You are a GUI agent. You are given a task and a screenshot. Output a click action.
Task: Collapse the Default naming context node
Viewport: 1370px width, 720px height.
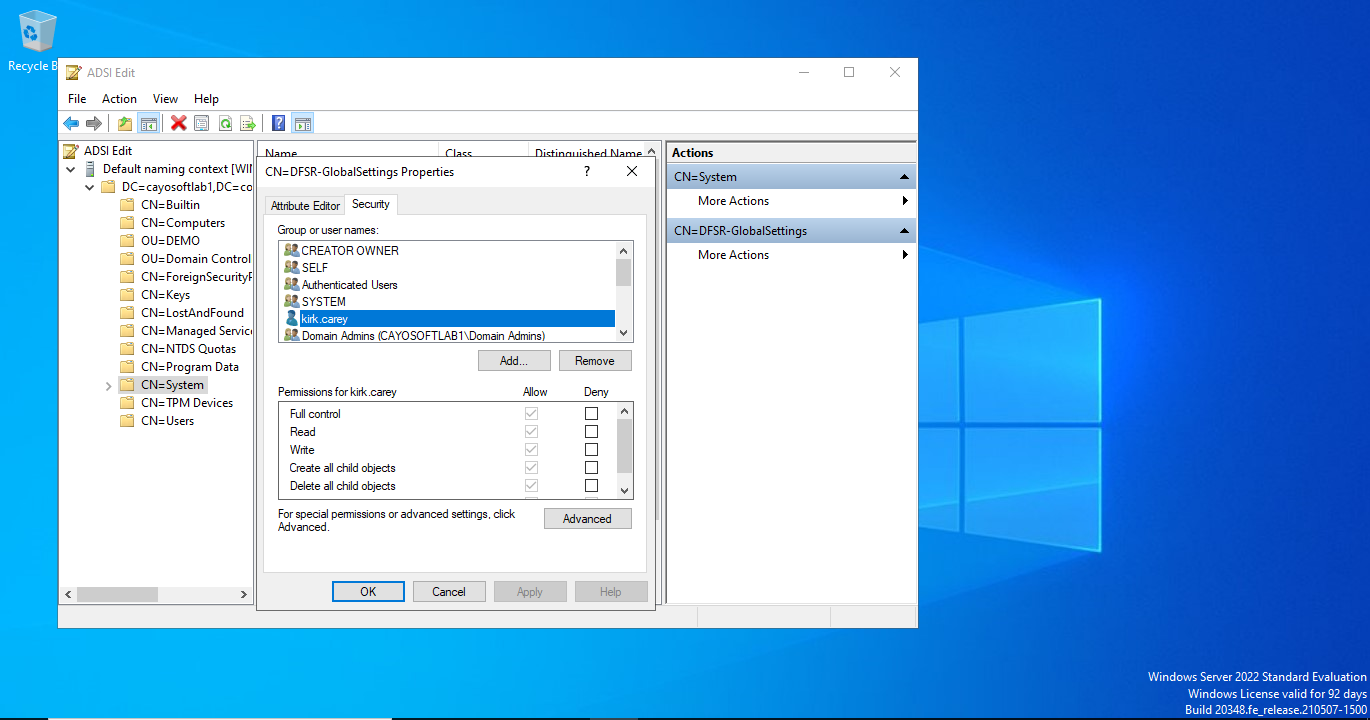pos(71,169)
